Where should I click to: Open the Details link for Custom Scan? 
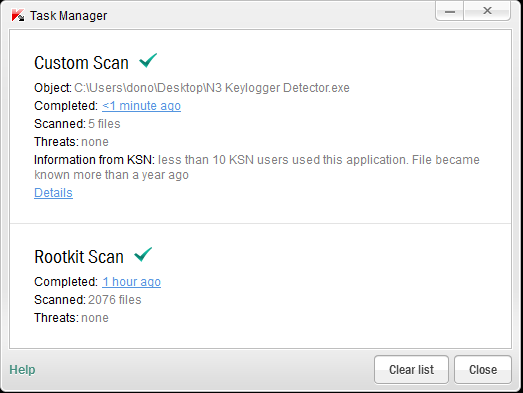point(53,193)
